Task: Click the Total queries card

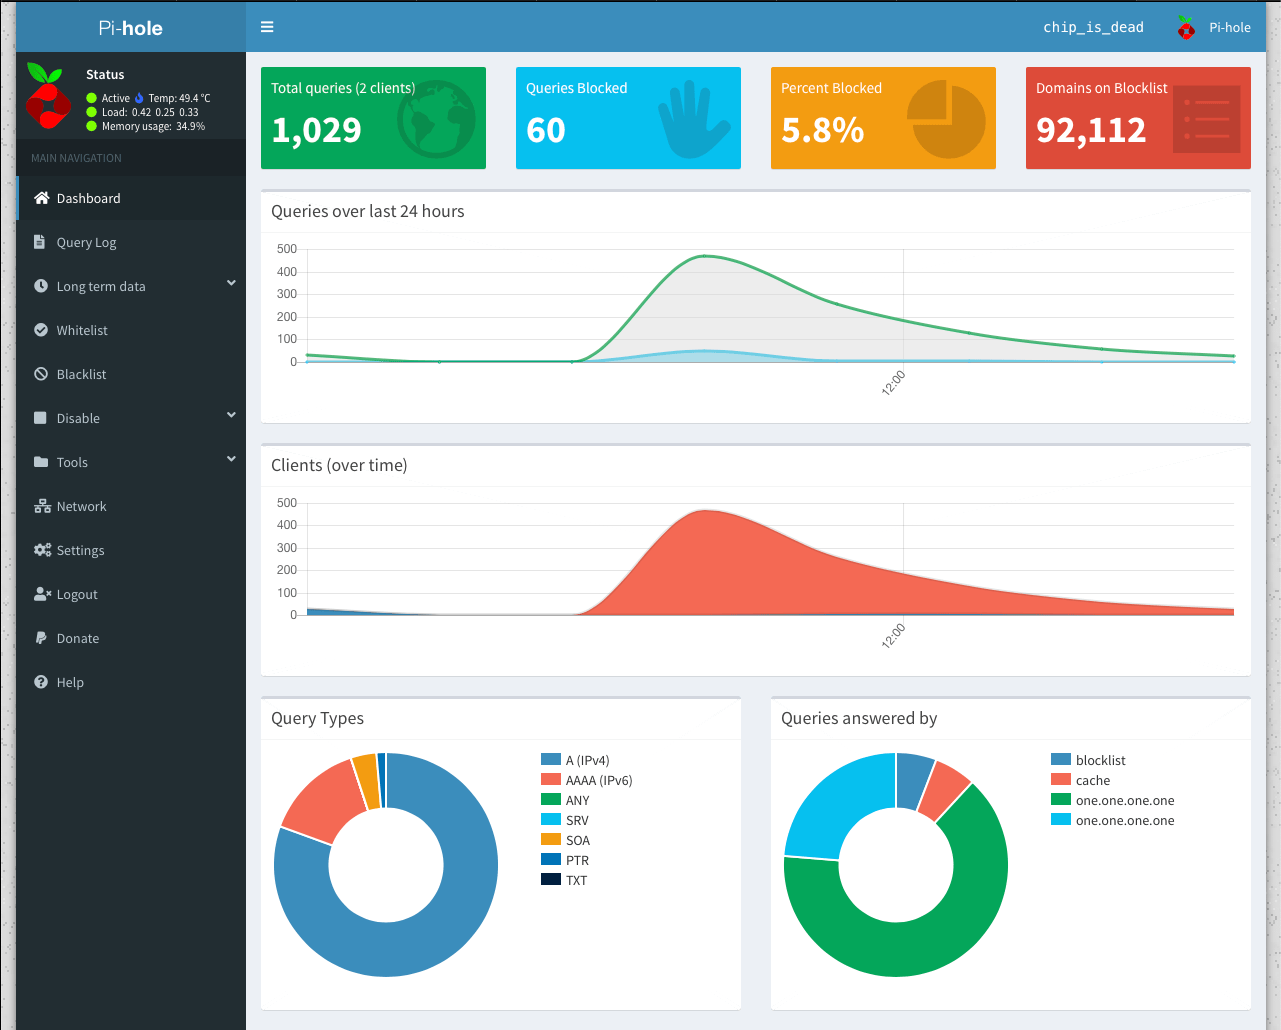Action: (x=373, y=118)
